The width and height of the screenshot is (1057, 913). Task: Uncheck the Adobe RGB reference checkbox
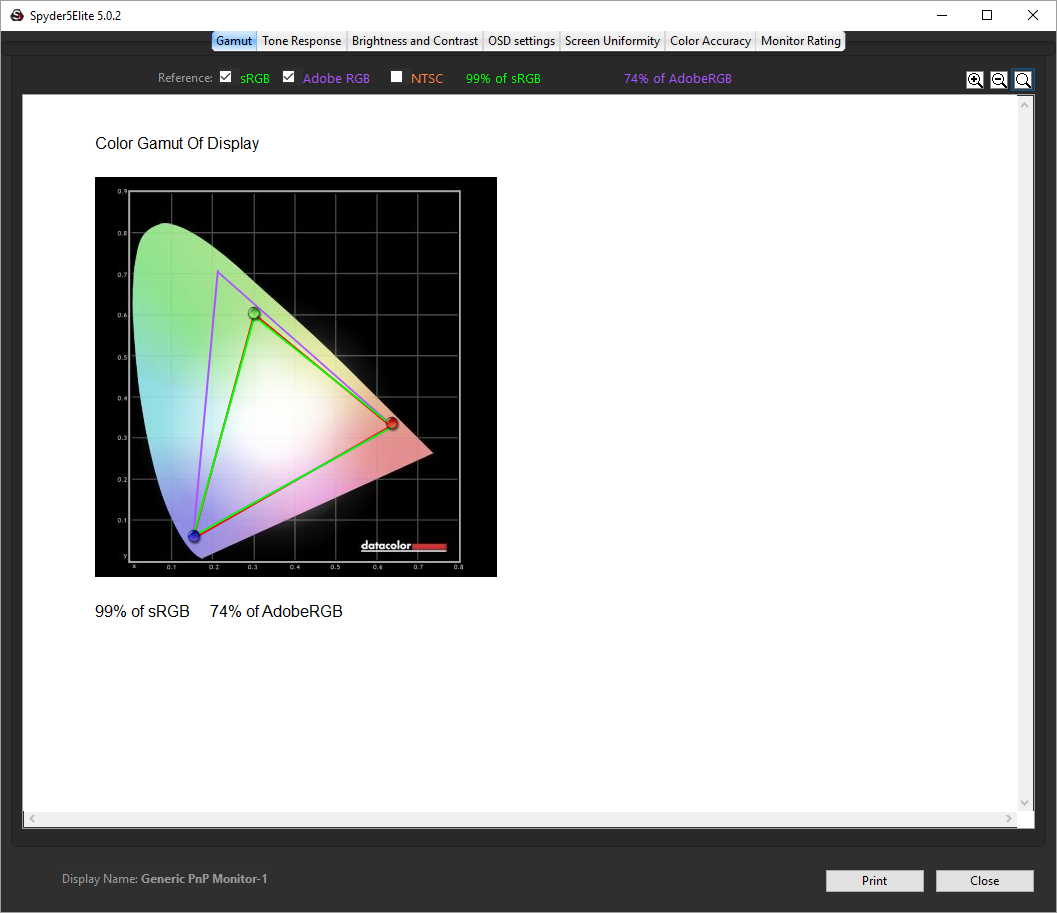point(289,77)
